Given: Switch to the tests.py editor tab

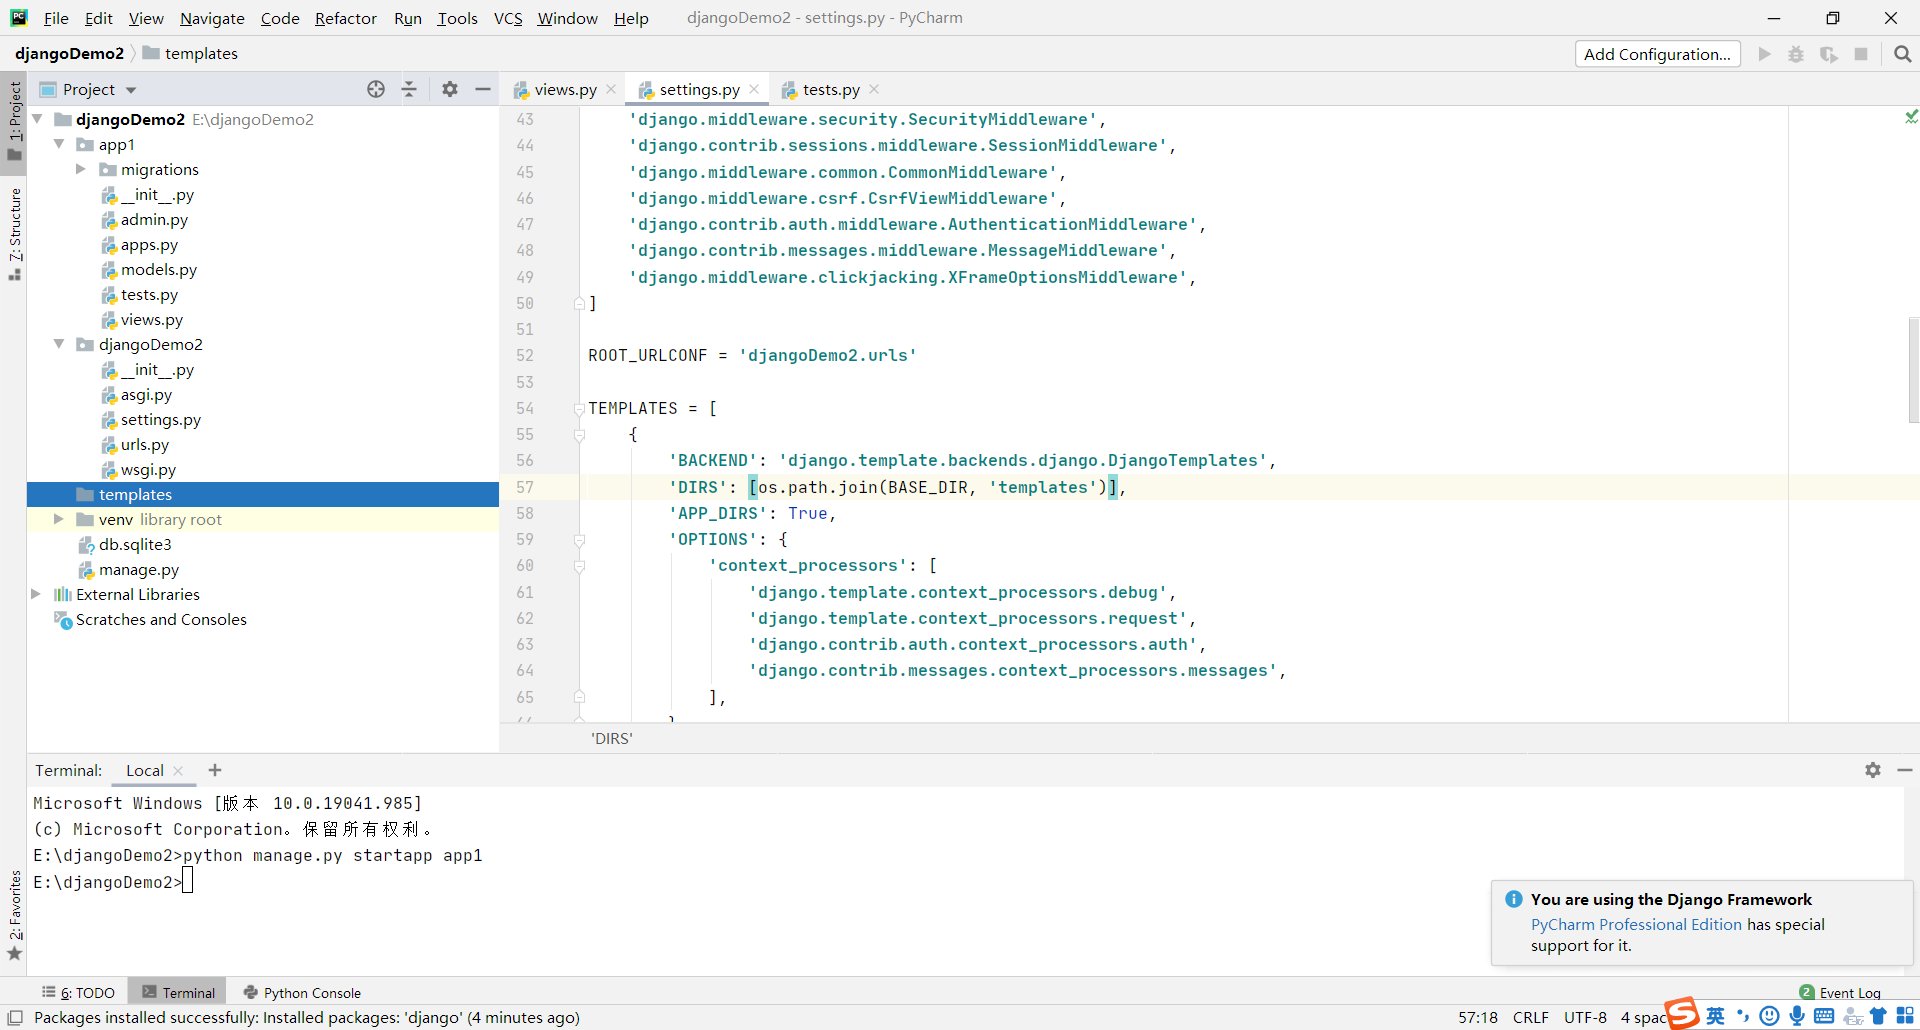Looking at the screenshot, I should [x=831, y=89].
